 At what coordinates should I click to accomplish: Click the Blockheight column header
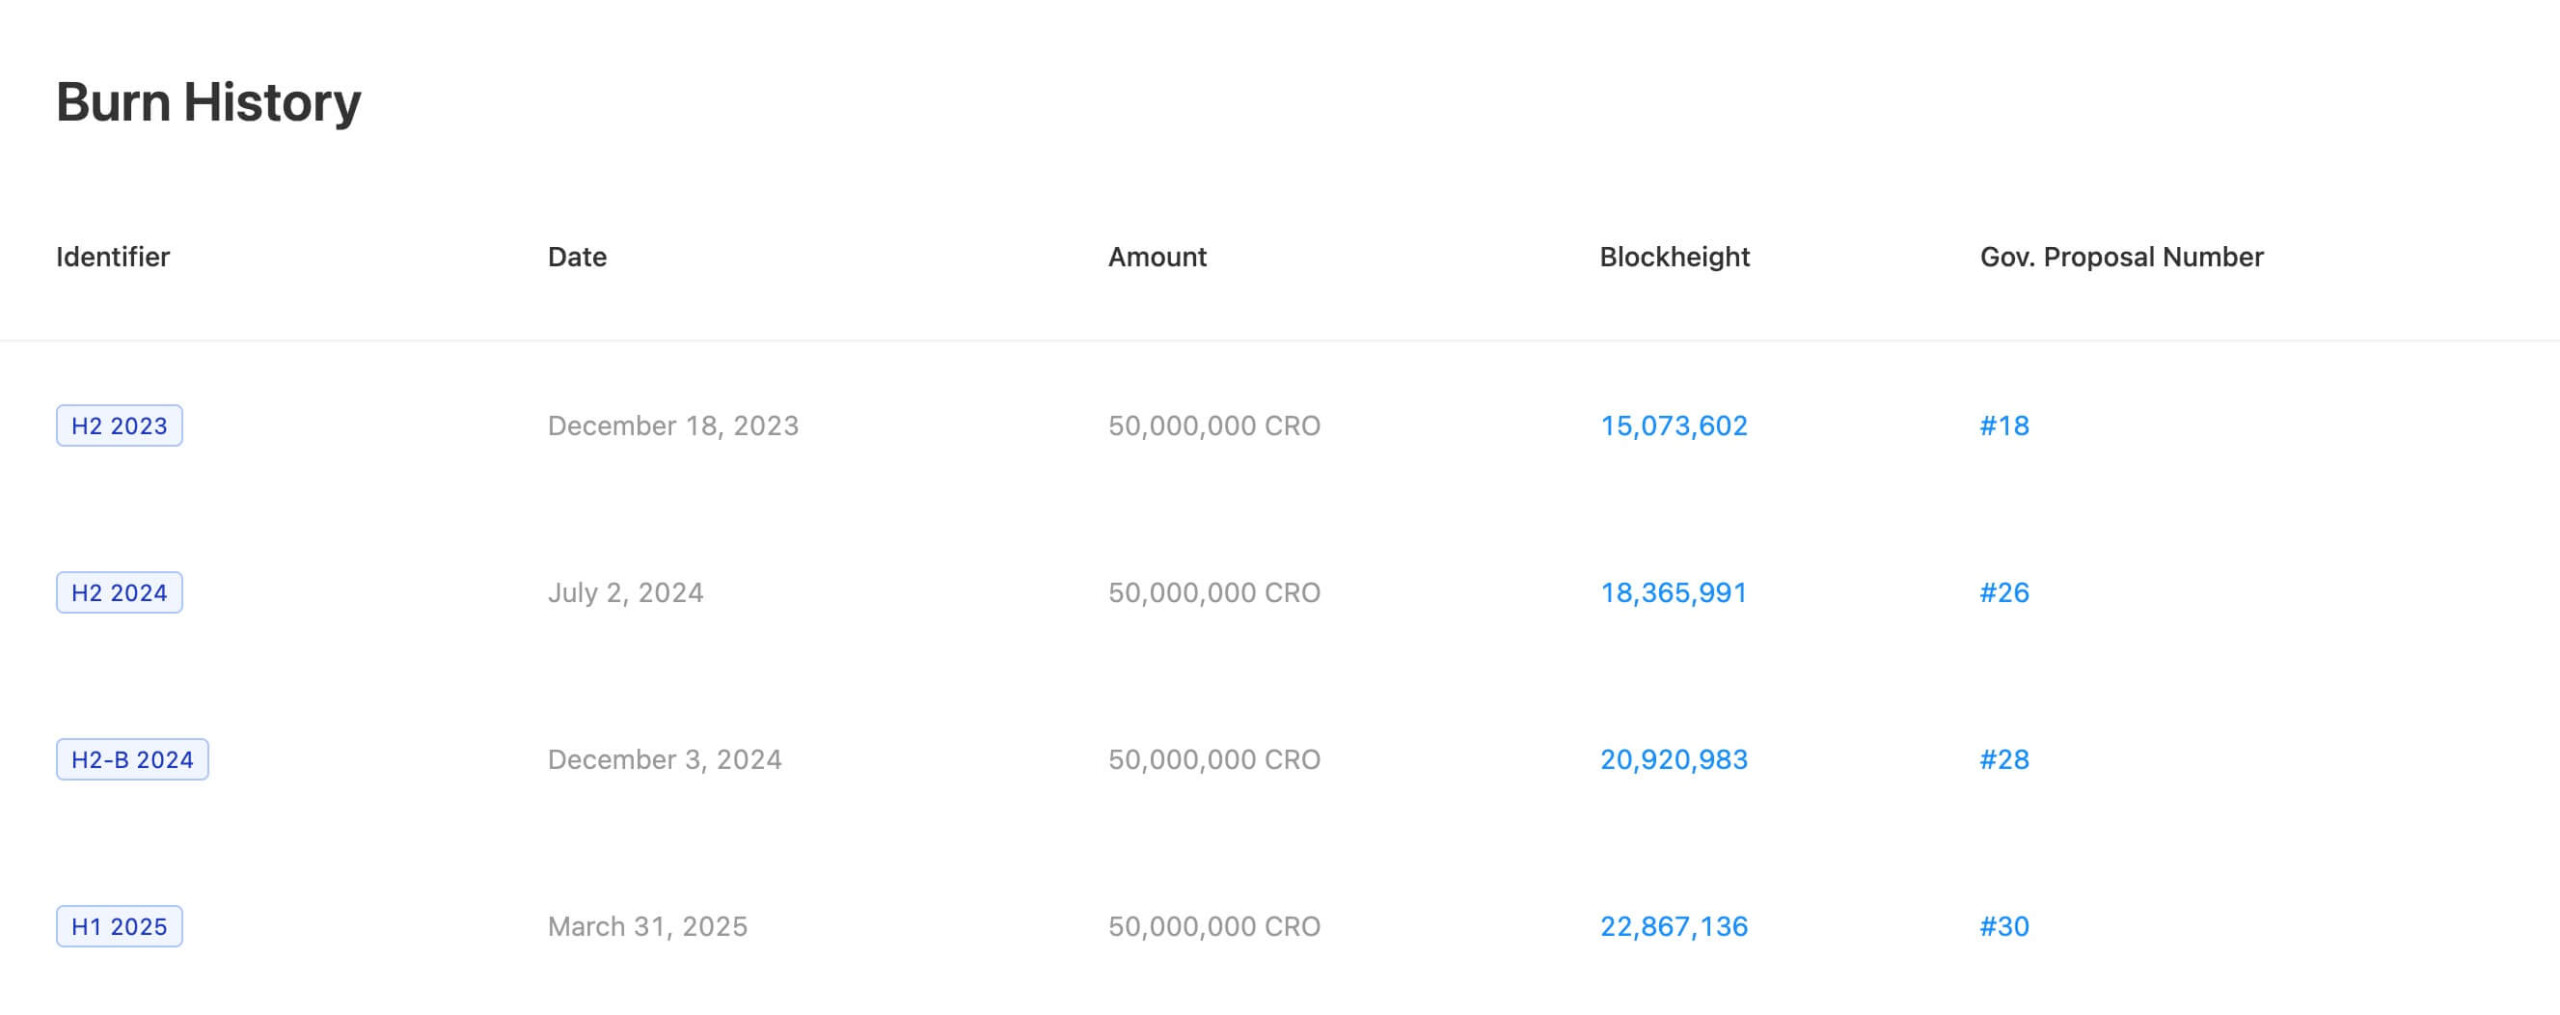(1674, 257)
